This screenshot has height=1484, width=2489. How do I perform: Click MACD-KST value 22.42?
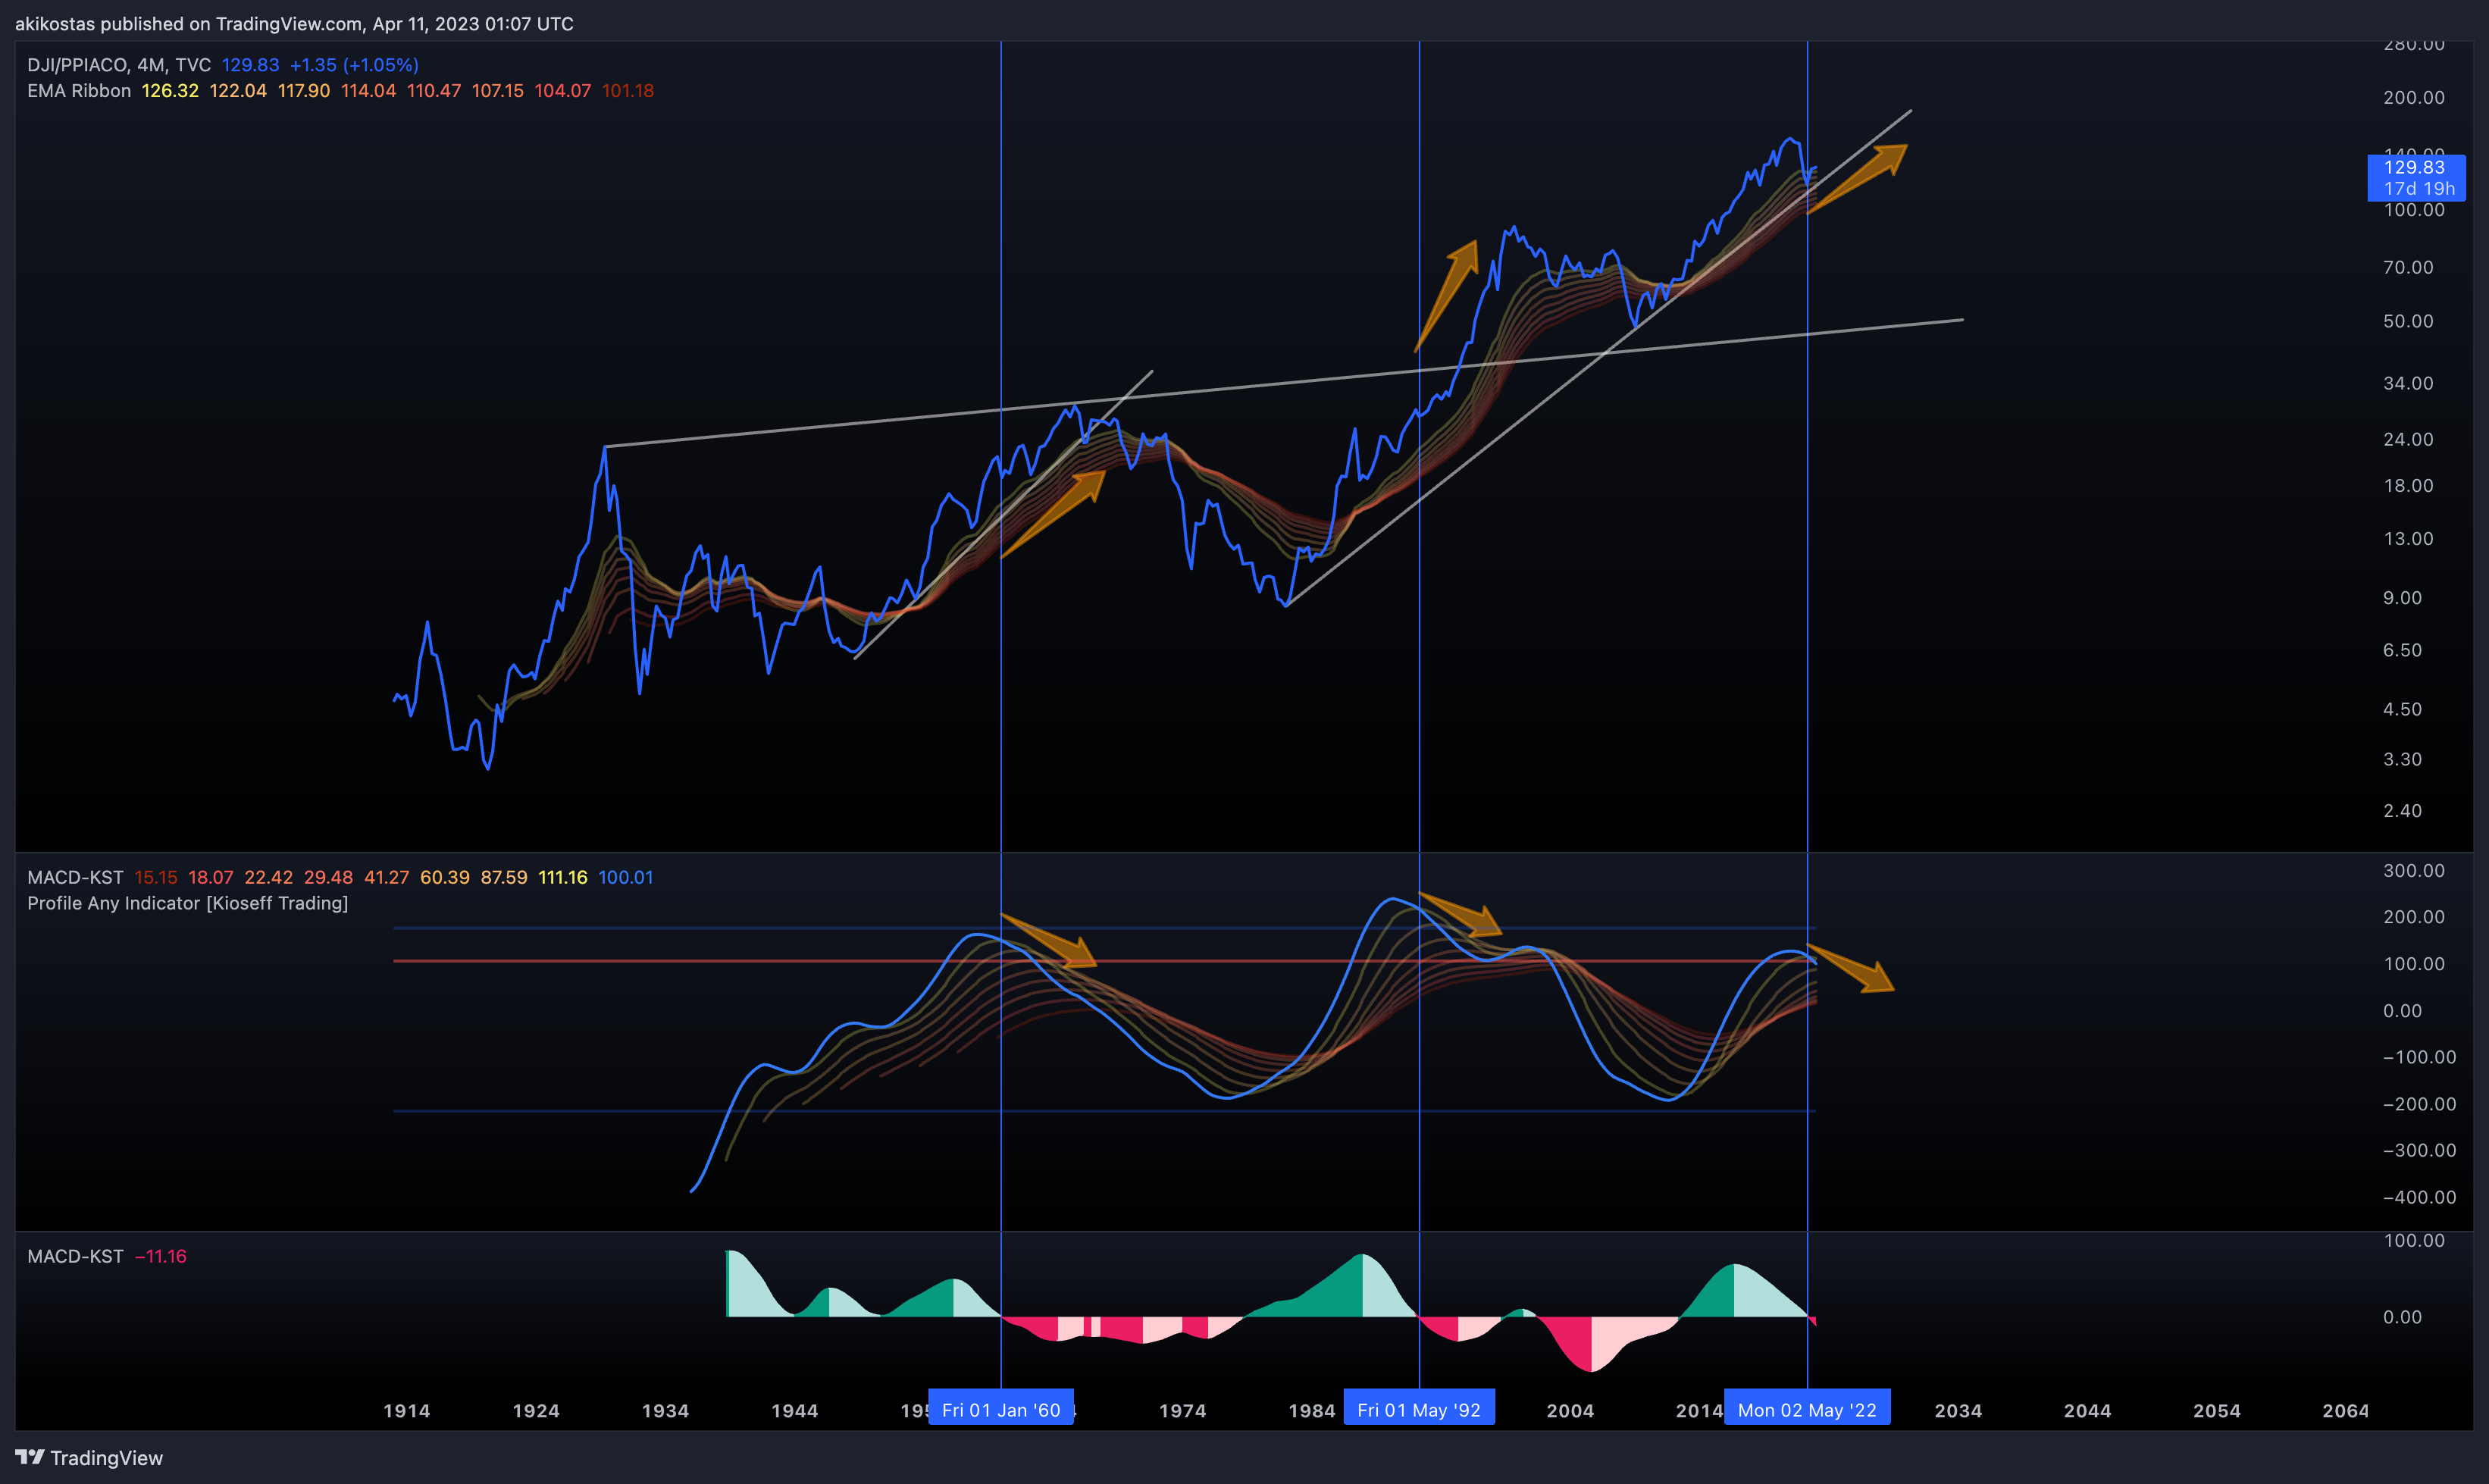tap(269, 878)
